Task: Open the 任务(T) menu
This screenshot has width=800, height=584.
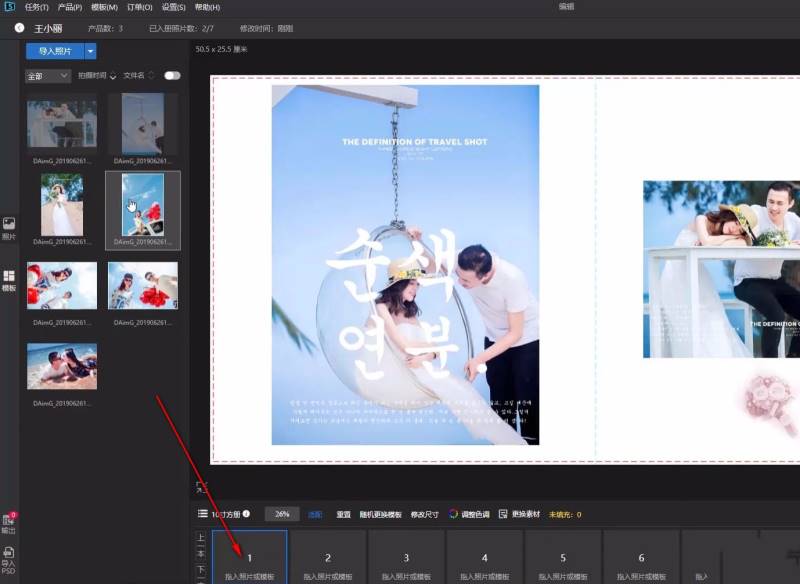Action: point(36,7)
